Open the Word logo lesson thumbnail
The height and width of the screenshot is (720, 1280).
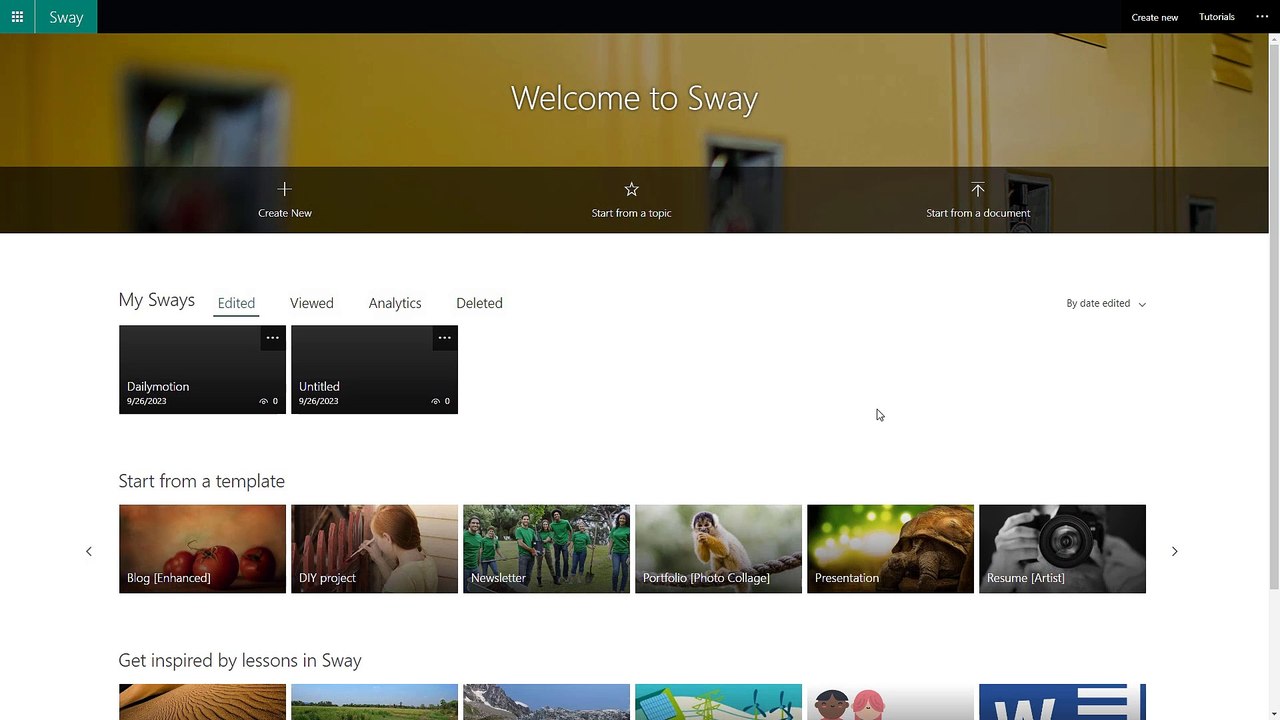click(1062, 702)
